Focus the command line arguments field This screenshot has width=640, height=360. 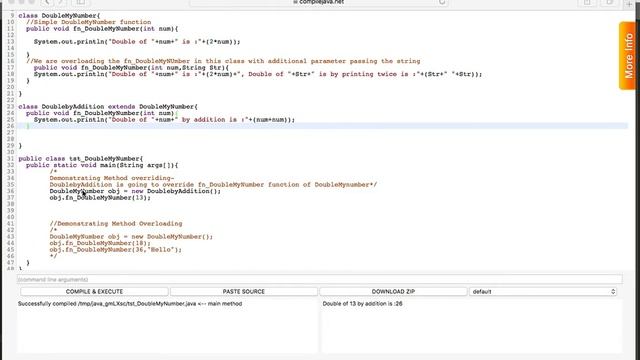320,280
